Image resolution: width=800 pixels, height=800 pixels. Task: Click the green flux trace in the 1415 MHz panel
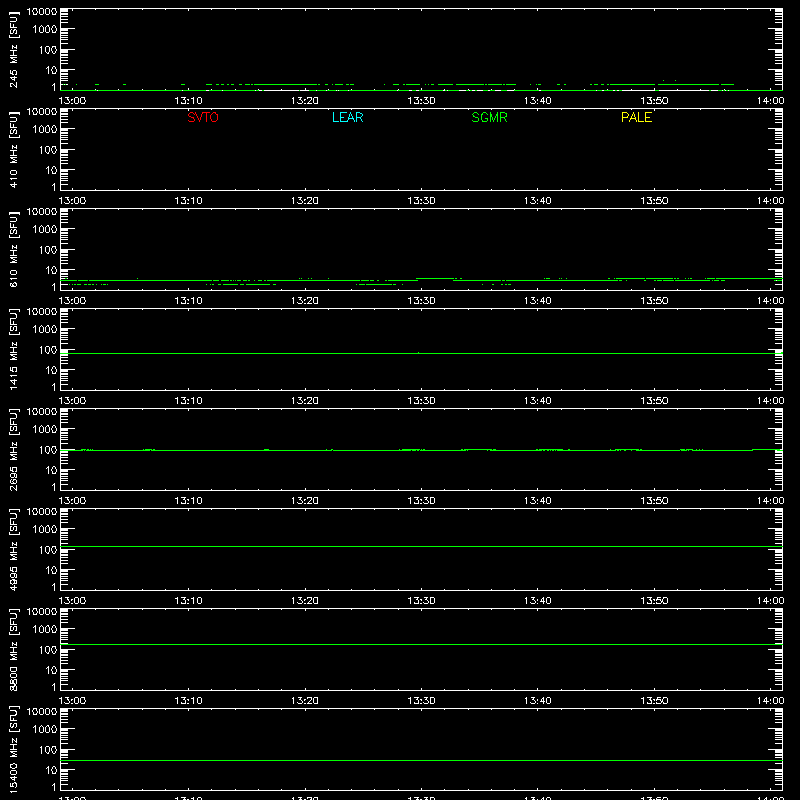[421, 353]
